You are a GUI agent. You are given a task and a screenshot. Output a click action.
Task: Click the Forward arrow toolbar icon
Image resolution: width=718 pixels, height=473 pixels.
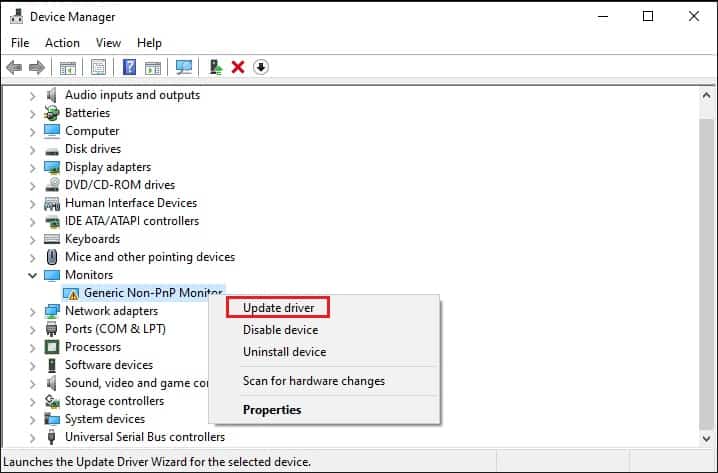(x=37, y=68)
